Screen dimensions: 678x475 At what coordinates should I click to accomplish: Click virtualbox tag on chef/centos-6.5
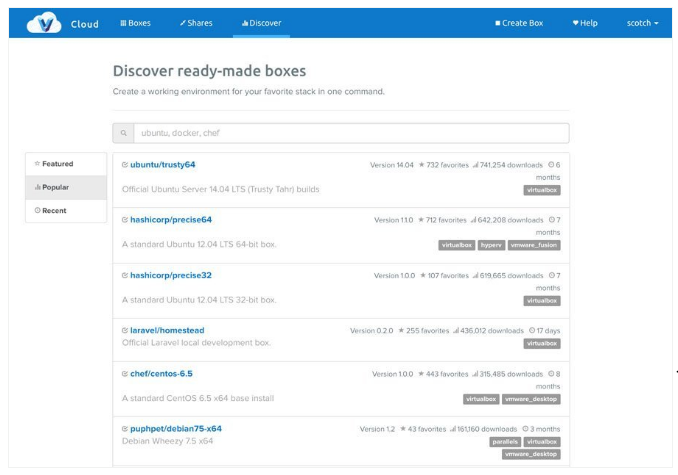click(x=481, y=399)
